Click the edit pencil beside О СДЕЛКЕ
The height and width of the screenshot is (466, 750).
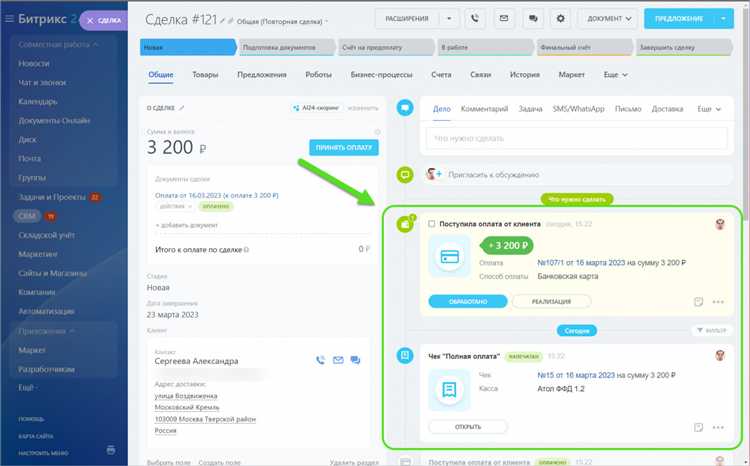[x=181, y=108]
